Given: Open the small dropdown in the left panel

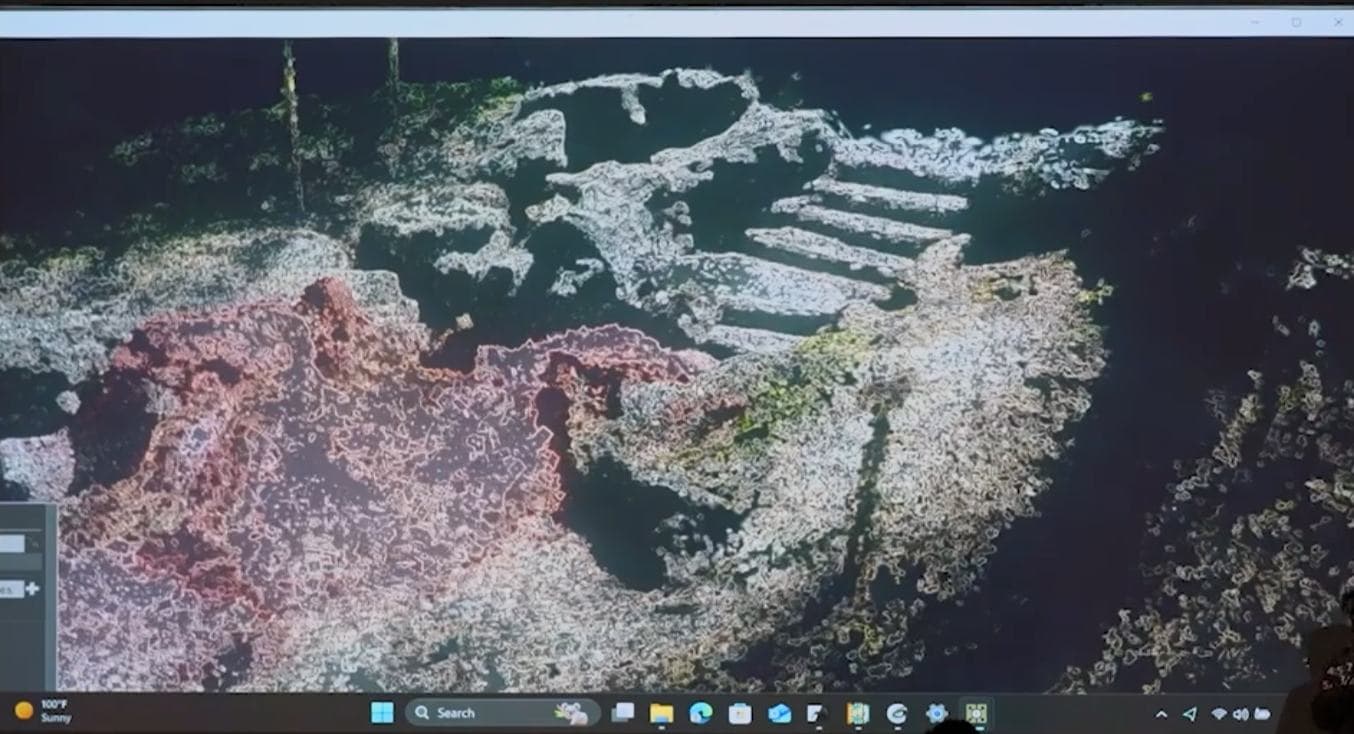Looking at the screenshot, I should [34, 543].
